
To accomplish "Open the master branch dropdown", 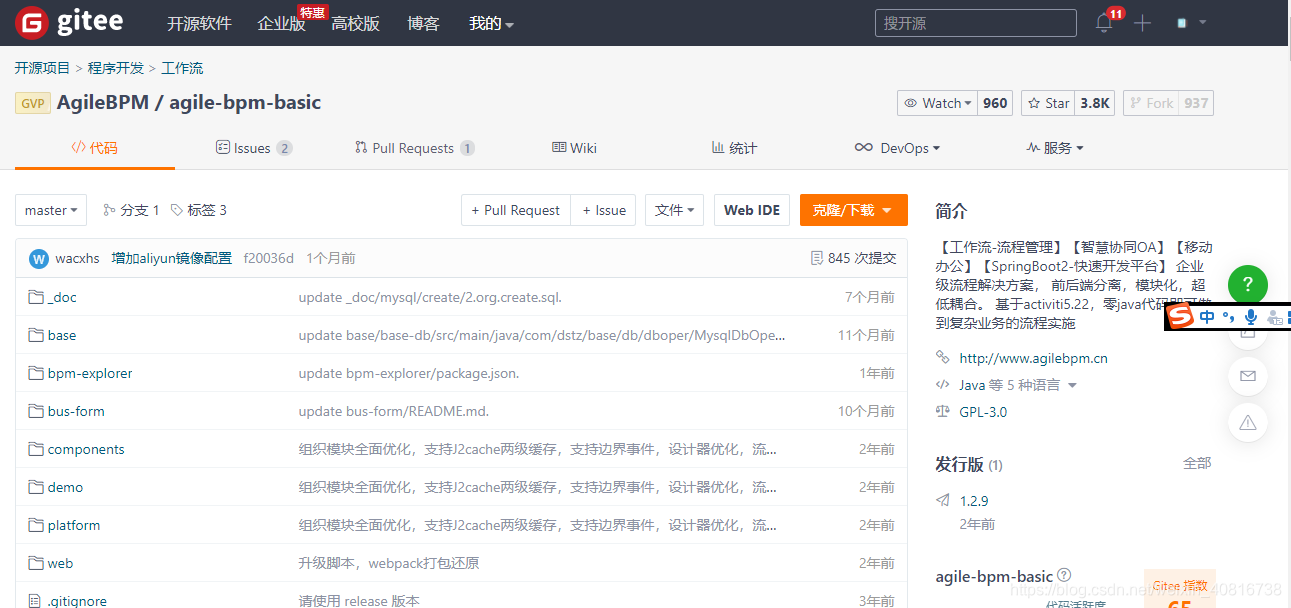I will click(51, 210).
